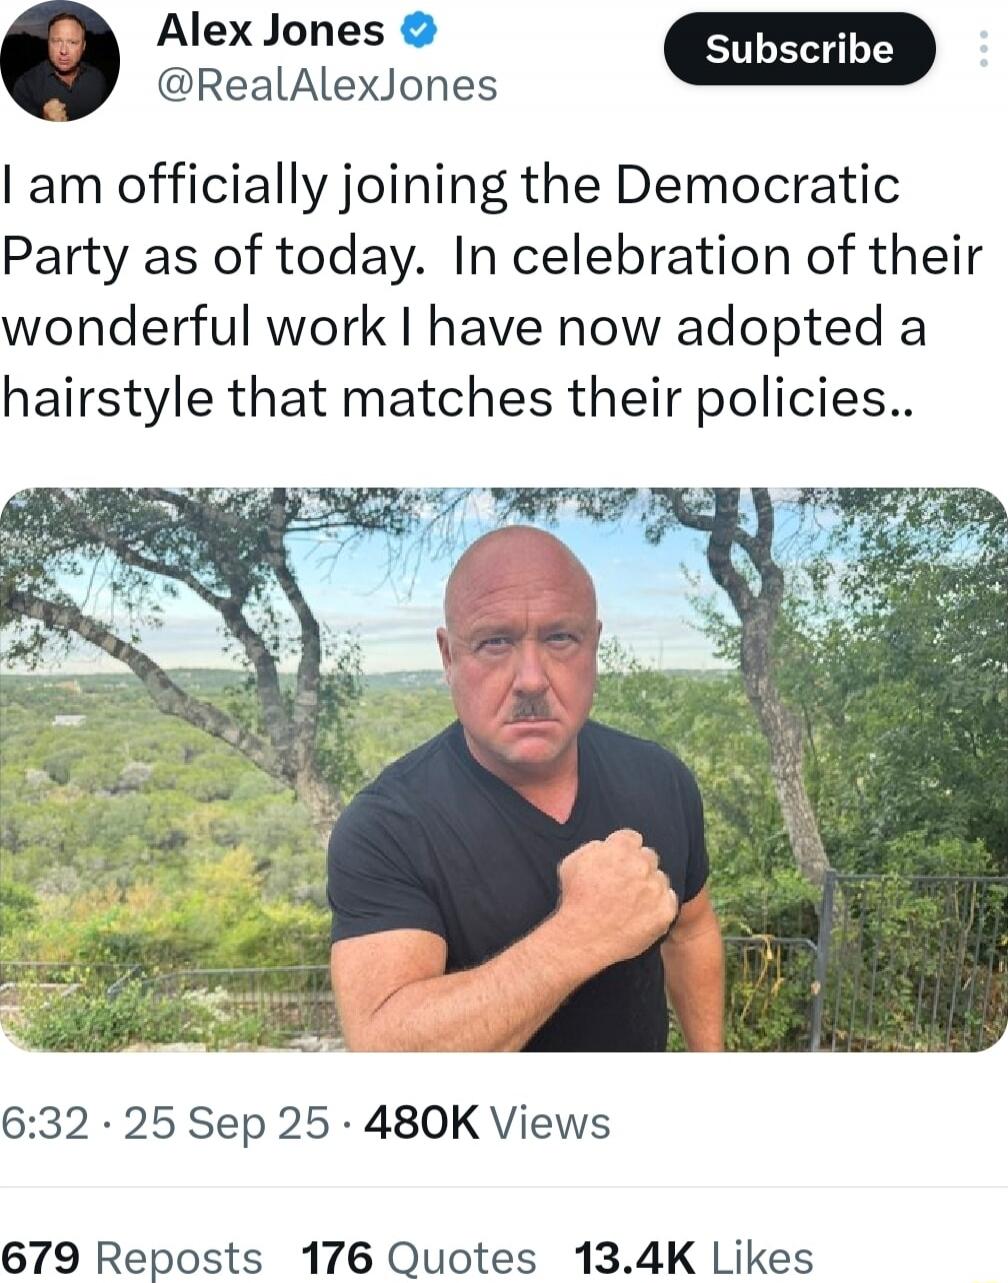Click the 679 repost count number
The image size is (1008, 1283).
[40, 1257]
